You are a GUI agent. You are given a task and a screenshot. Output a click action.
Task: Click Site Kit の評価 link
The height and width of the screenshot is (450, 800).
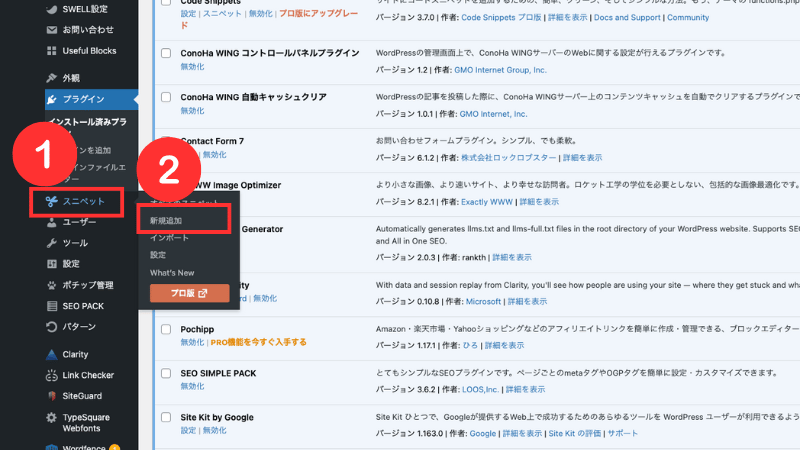click(574, 433)
